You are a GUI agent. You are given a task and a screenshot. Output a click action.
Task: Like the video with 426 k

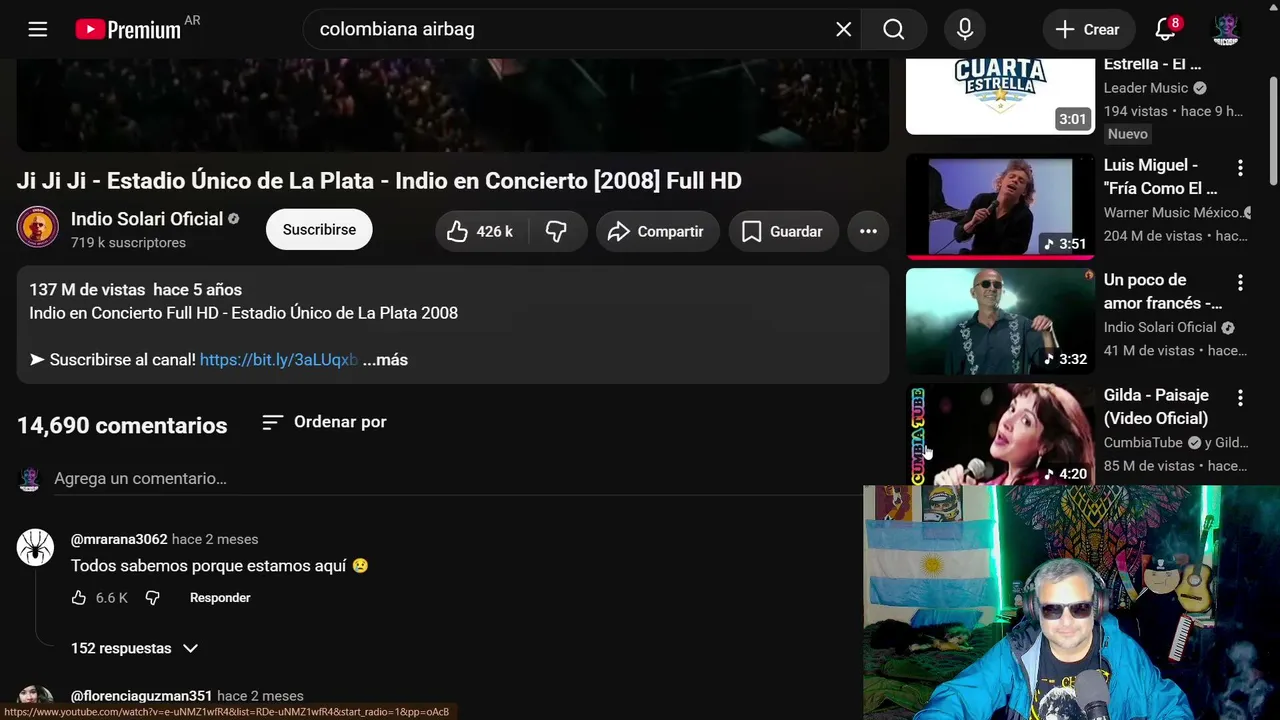point(480,231)
